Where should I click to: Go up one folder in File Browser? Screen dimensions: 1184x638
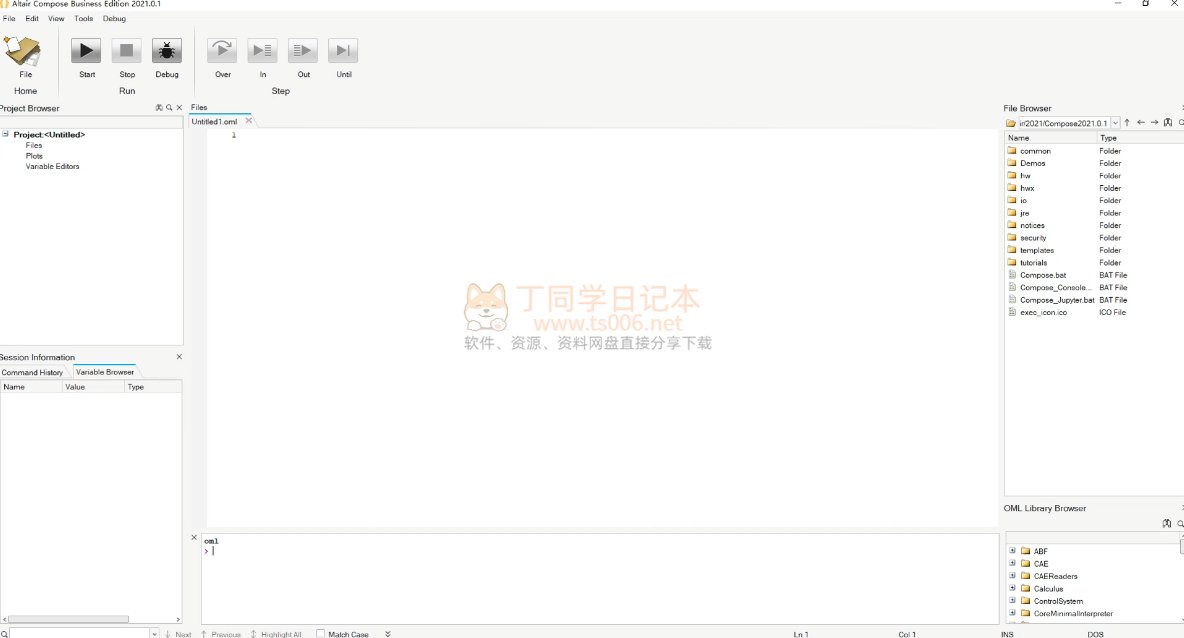1127,122
